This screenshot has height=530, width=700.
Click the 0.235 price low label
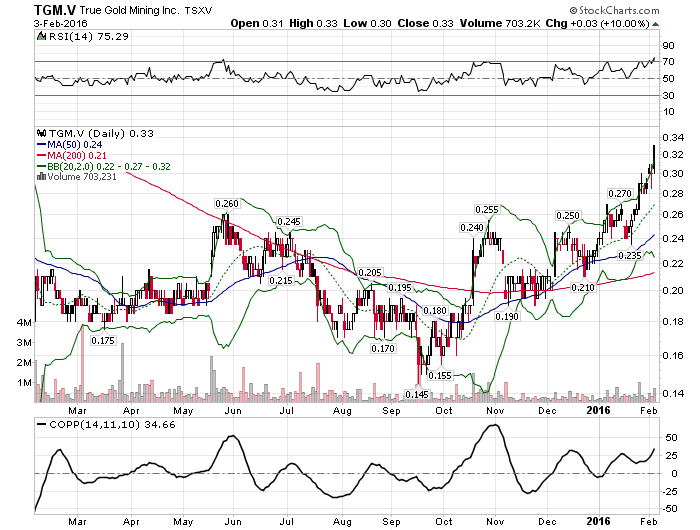pyautogui.click(x=629, y=255)
